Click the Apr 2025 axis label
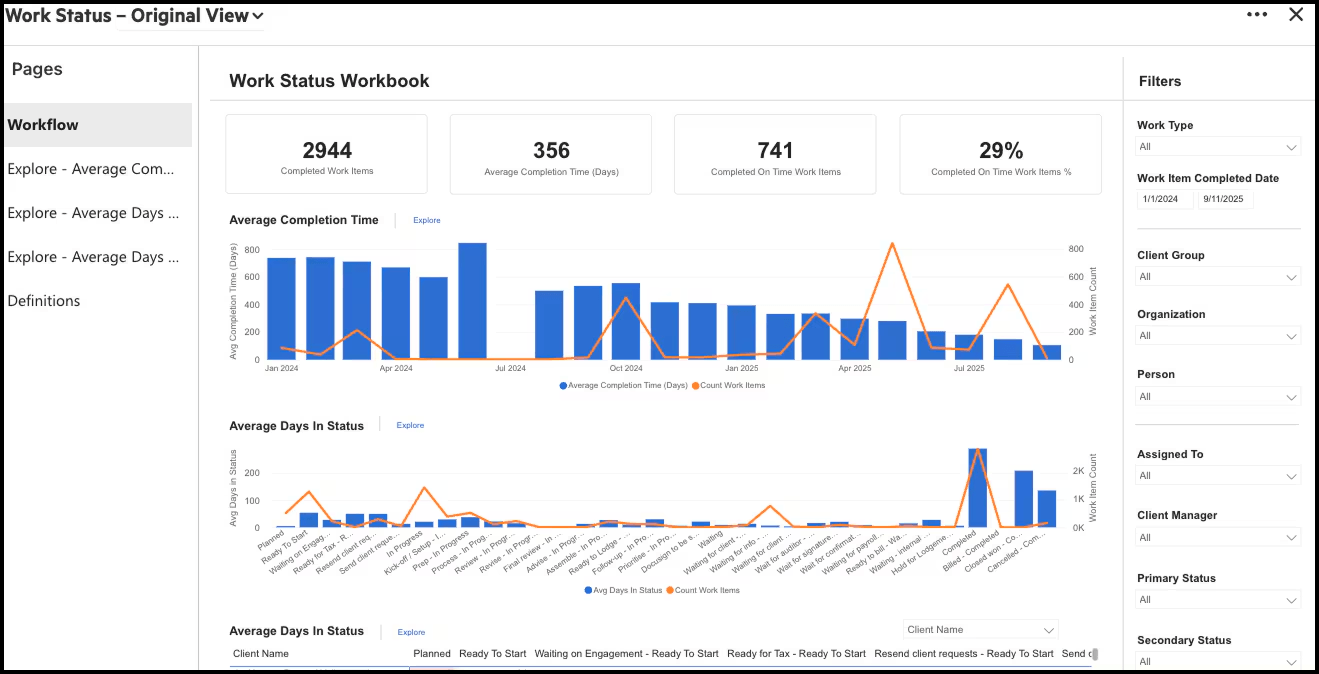The width and height of the screenshot is (1319, 674). 855,368
